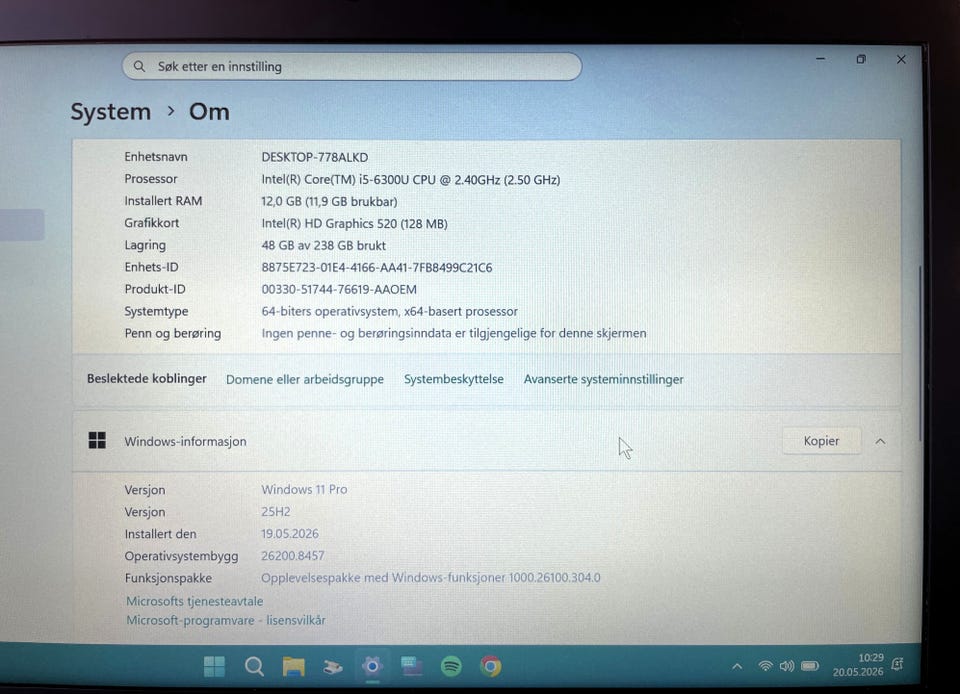Screen dimensions: 960x694
Task: Click Produkt-ID 00330-51744-76619-AAOEM
Action: point(339,289)
